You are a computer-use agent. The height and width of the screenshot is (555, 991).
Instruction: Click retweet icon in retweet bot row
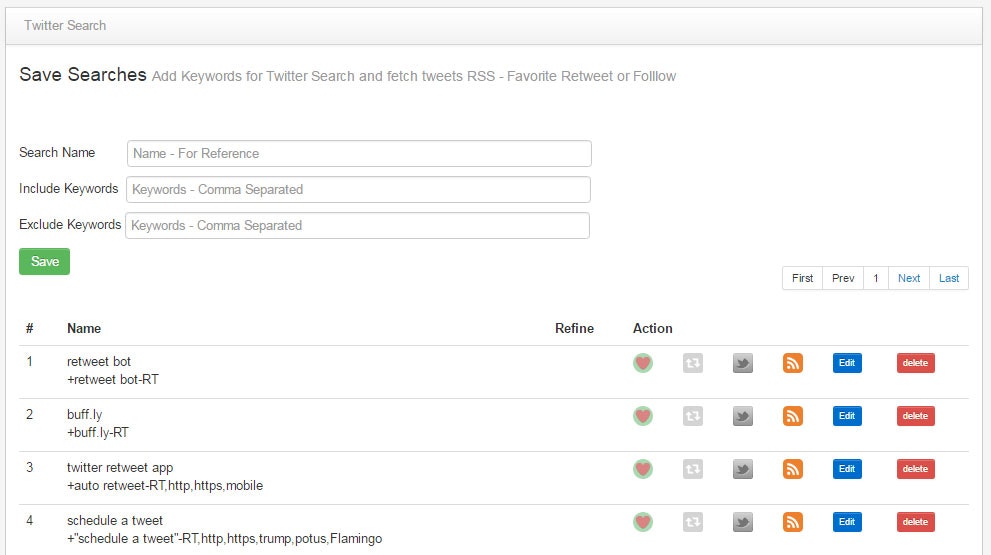[x=693, y=363]
